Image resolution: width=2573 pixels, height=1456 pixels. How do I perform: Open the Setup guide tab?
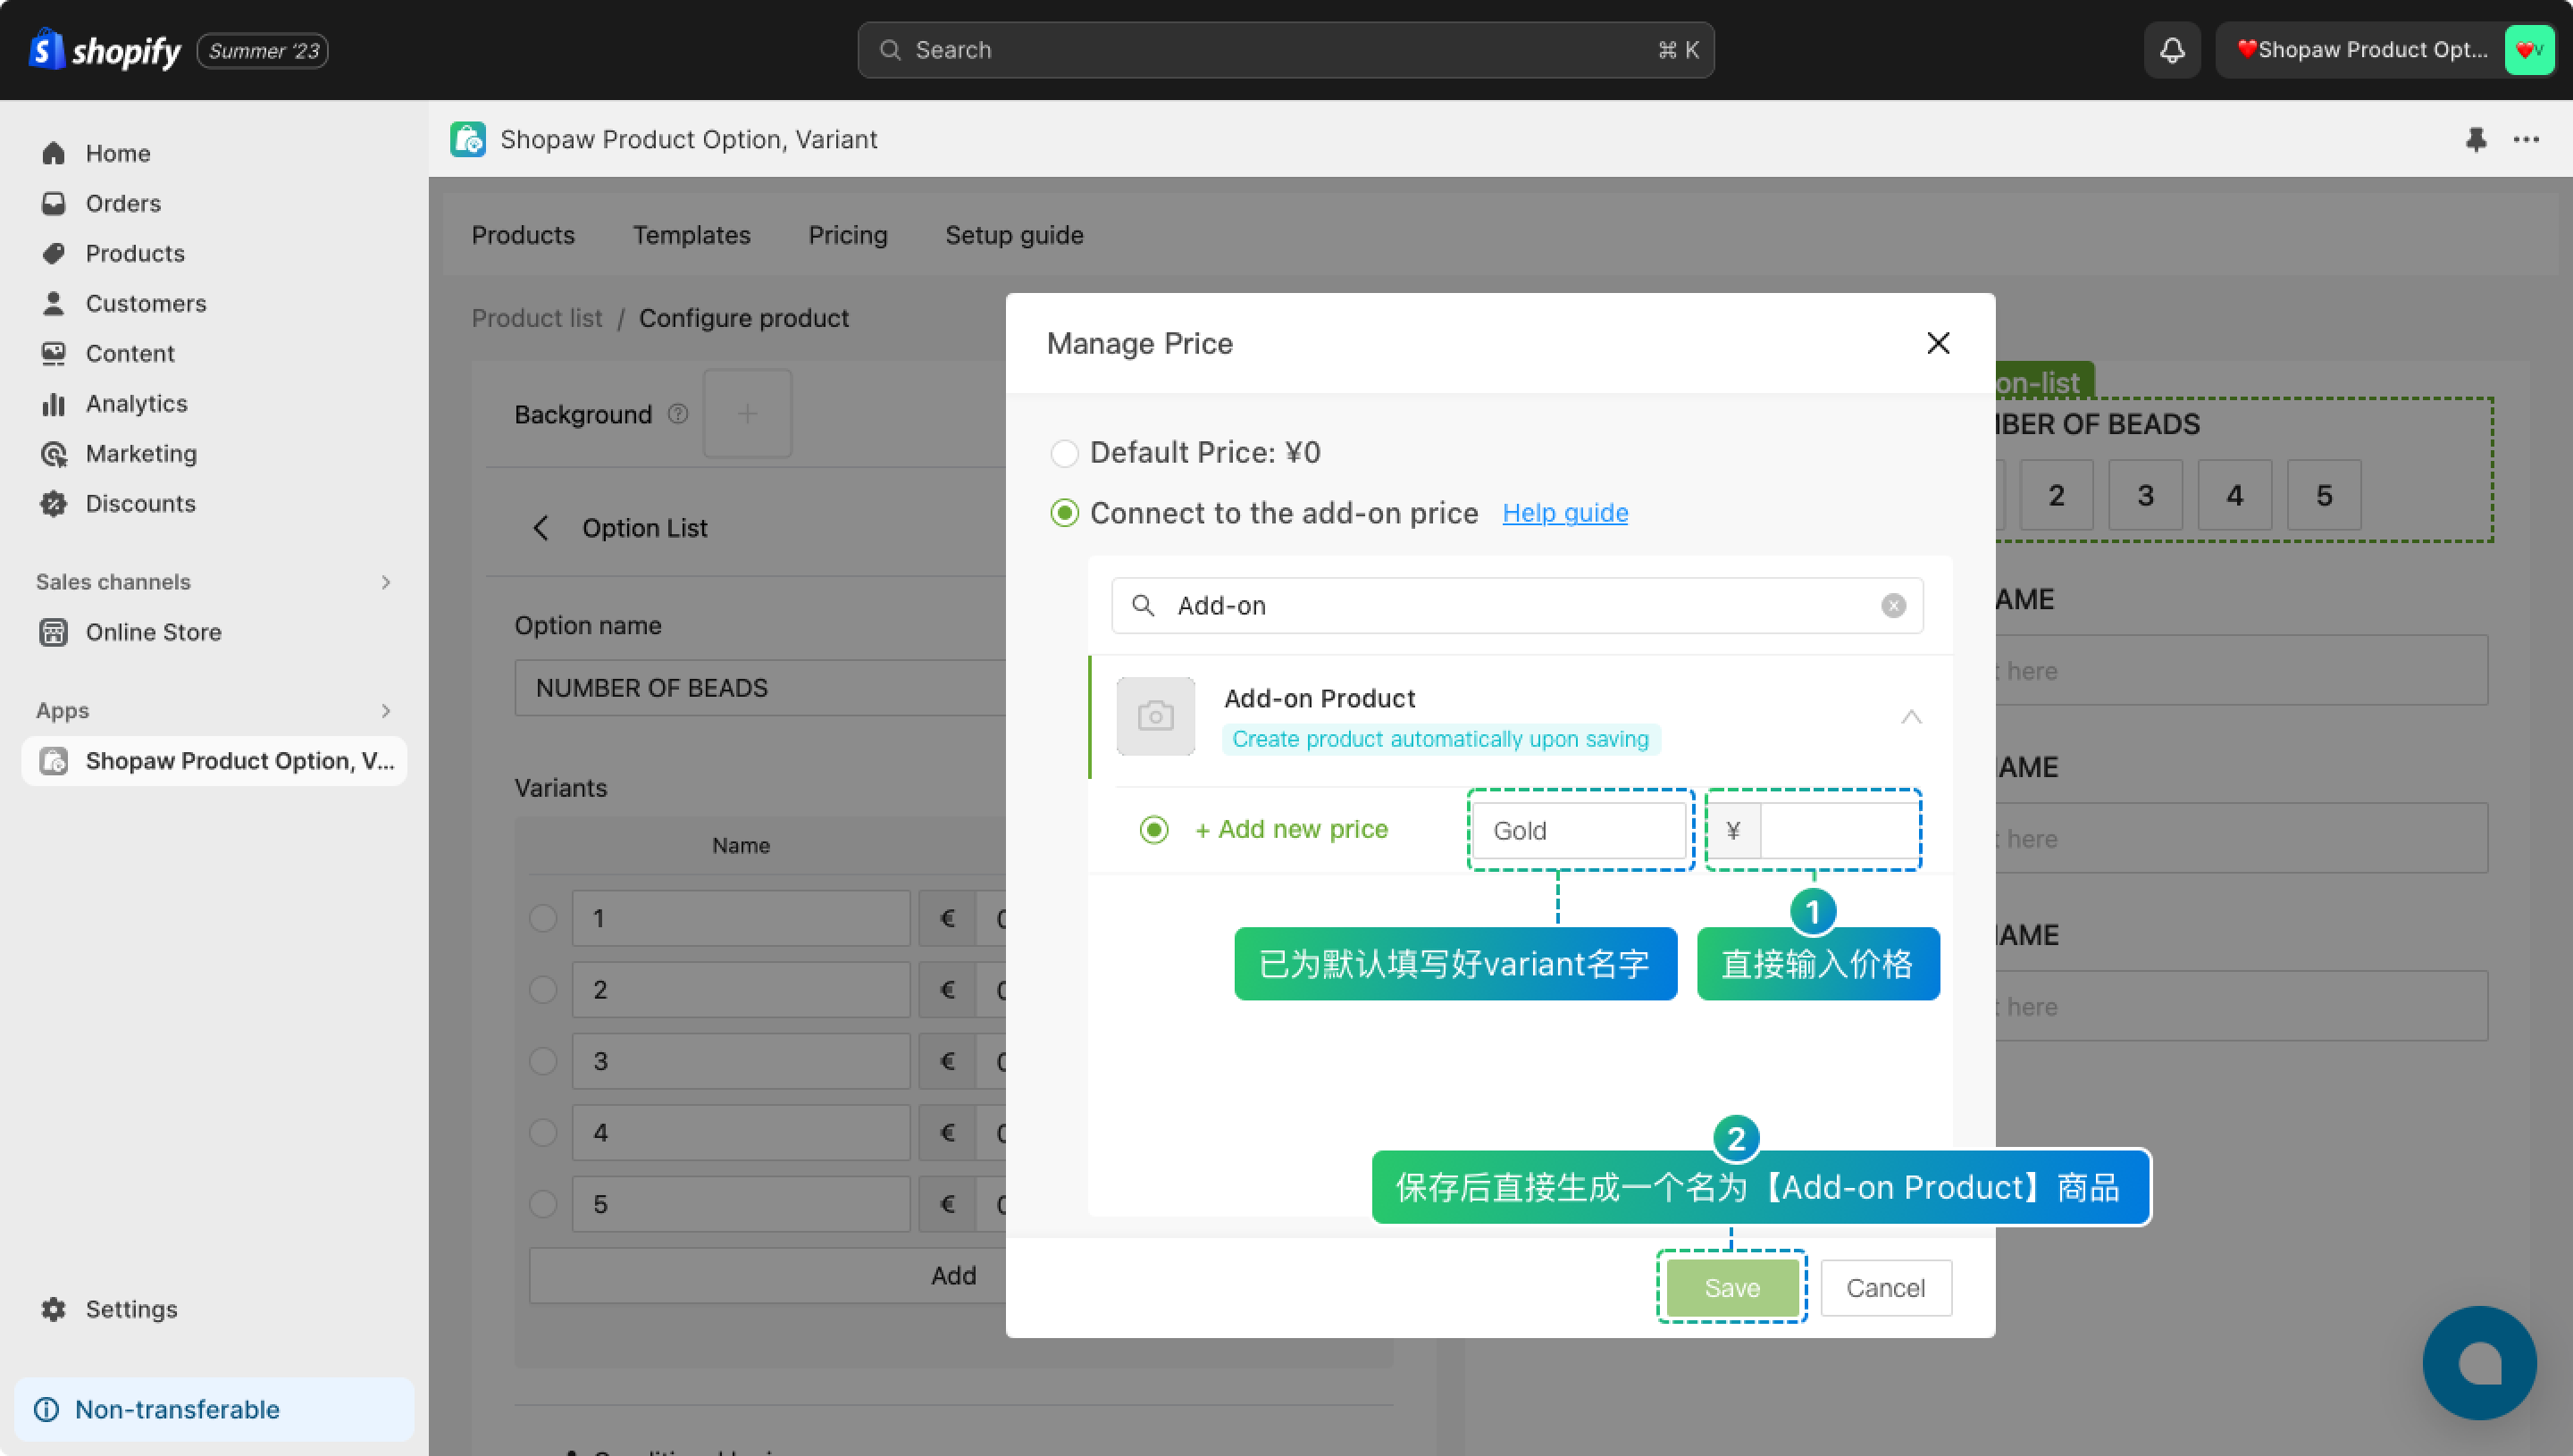[x=1014, y=235]
